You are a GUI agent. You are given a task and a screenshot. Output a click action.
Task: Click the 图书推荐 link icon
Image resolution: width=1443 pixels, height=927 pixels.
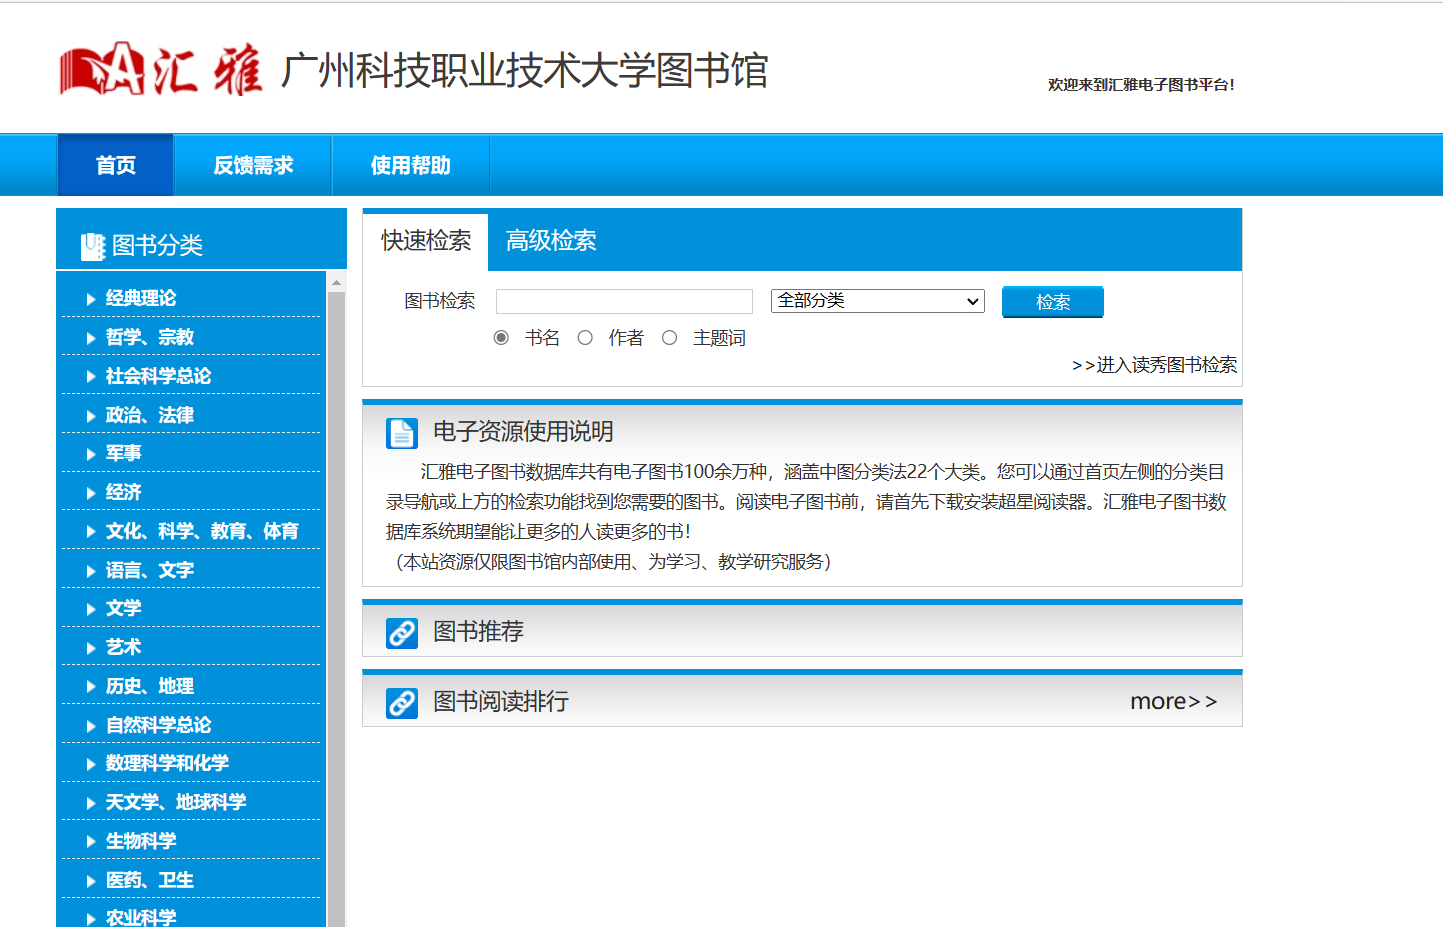[x=401, y=633]
